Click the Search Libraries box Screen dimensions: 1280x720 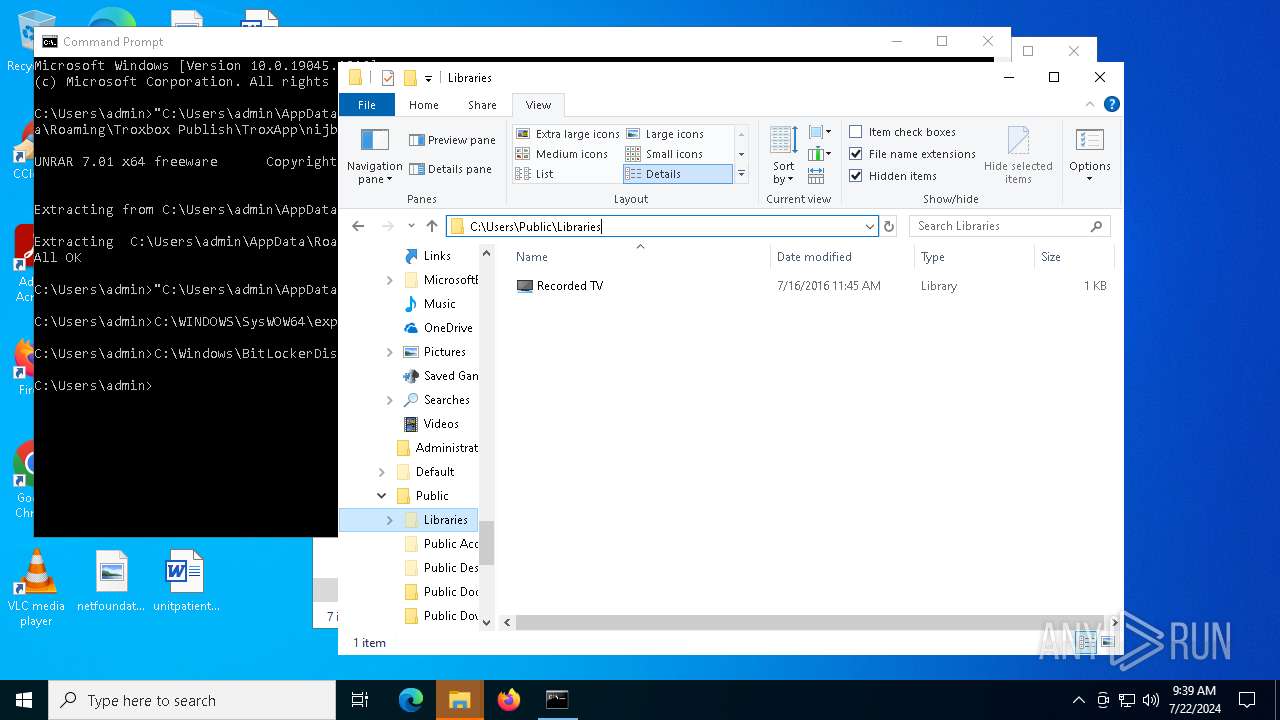tap(1009, 227)
